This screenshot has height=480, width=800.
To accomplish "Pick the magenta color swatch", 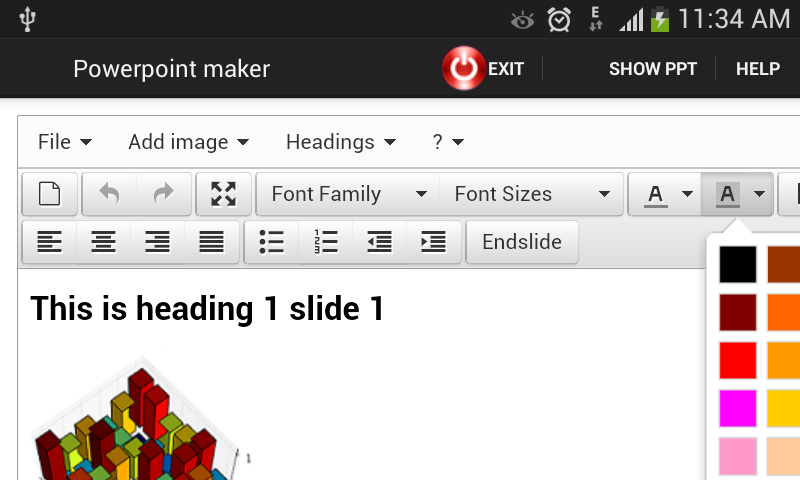I will pos(738,409).
